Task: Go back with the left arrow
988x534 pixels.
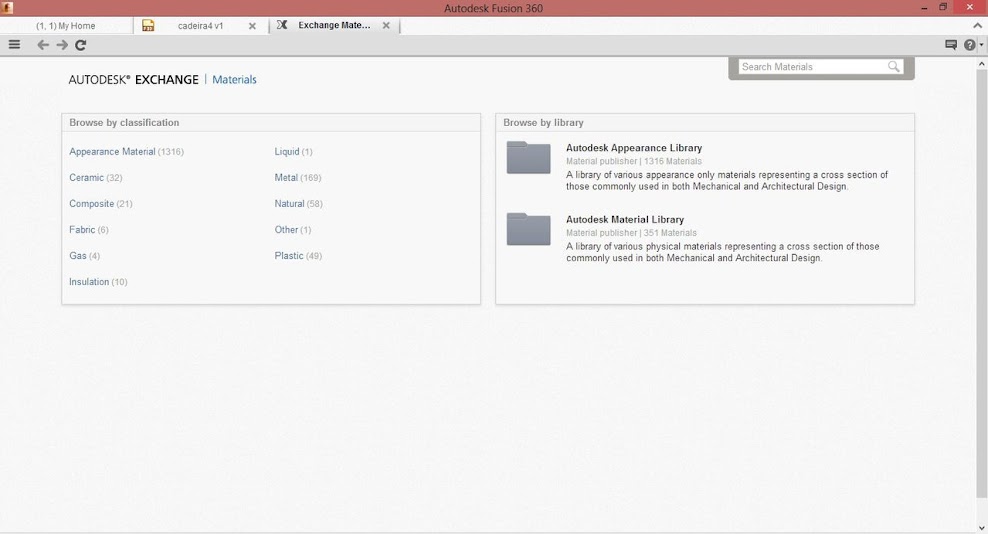Action: pos(42,45)
